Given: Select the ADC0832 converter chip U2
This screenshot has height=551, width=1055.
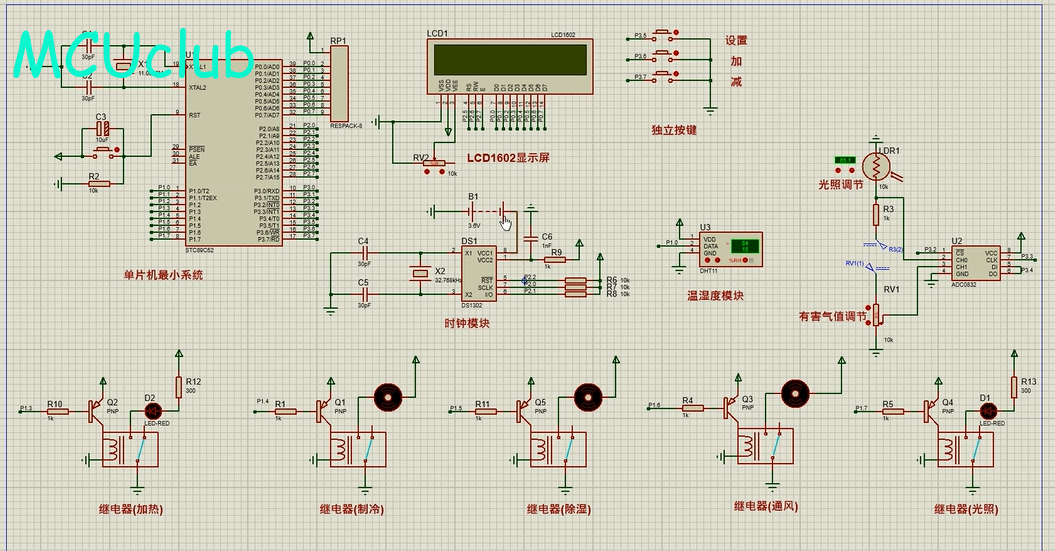Looking at the screenshot, I should 975,263.
